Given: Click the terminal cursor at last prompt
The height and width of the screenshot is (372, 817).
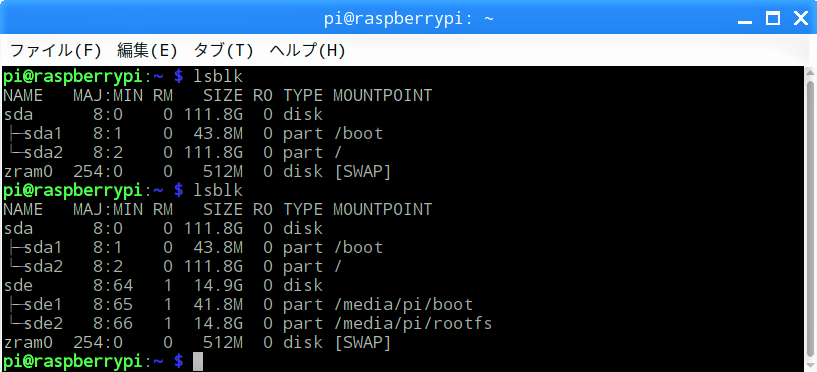Looking at the screenshot, I should (197, 361).
